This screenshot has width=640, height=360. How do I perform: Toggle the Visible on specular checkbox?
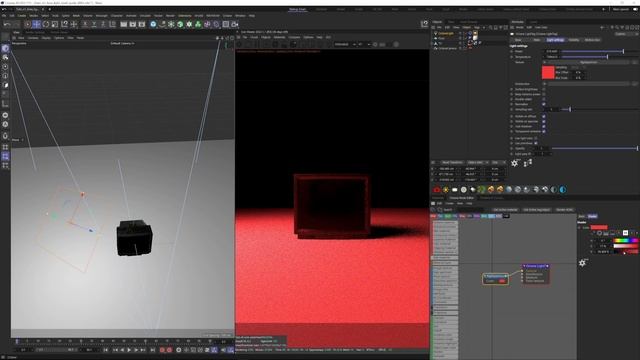(544, 121)
